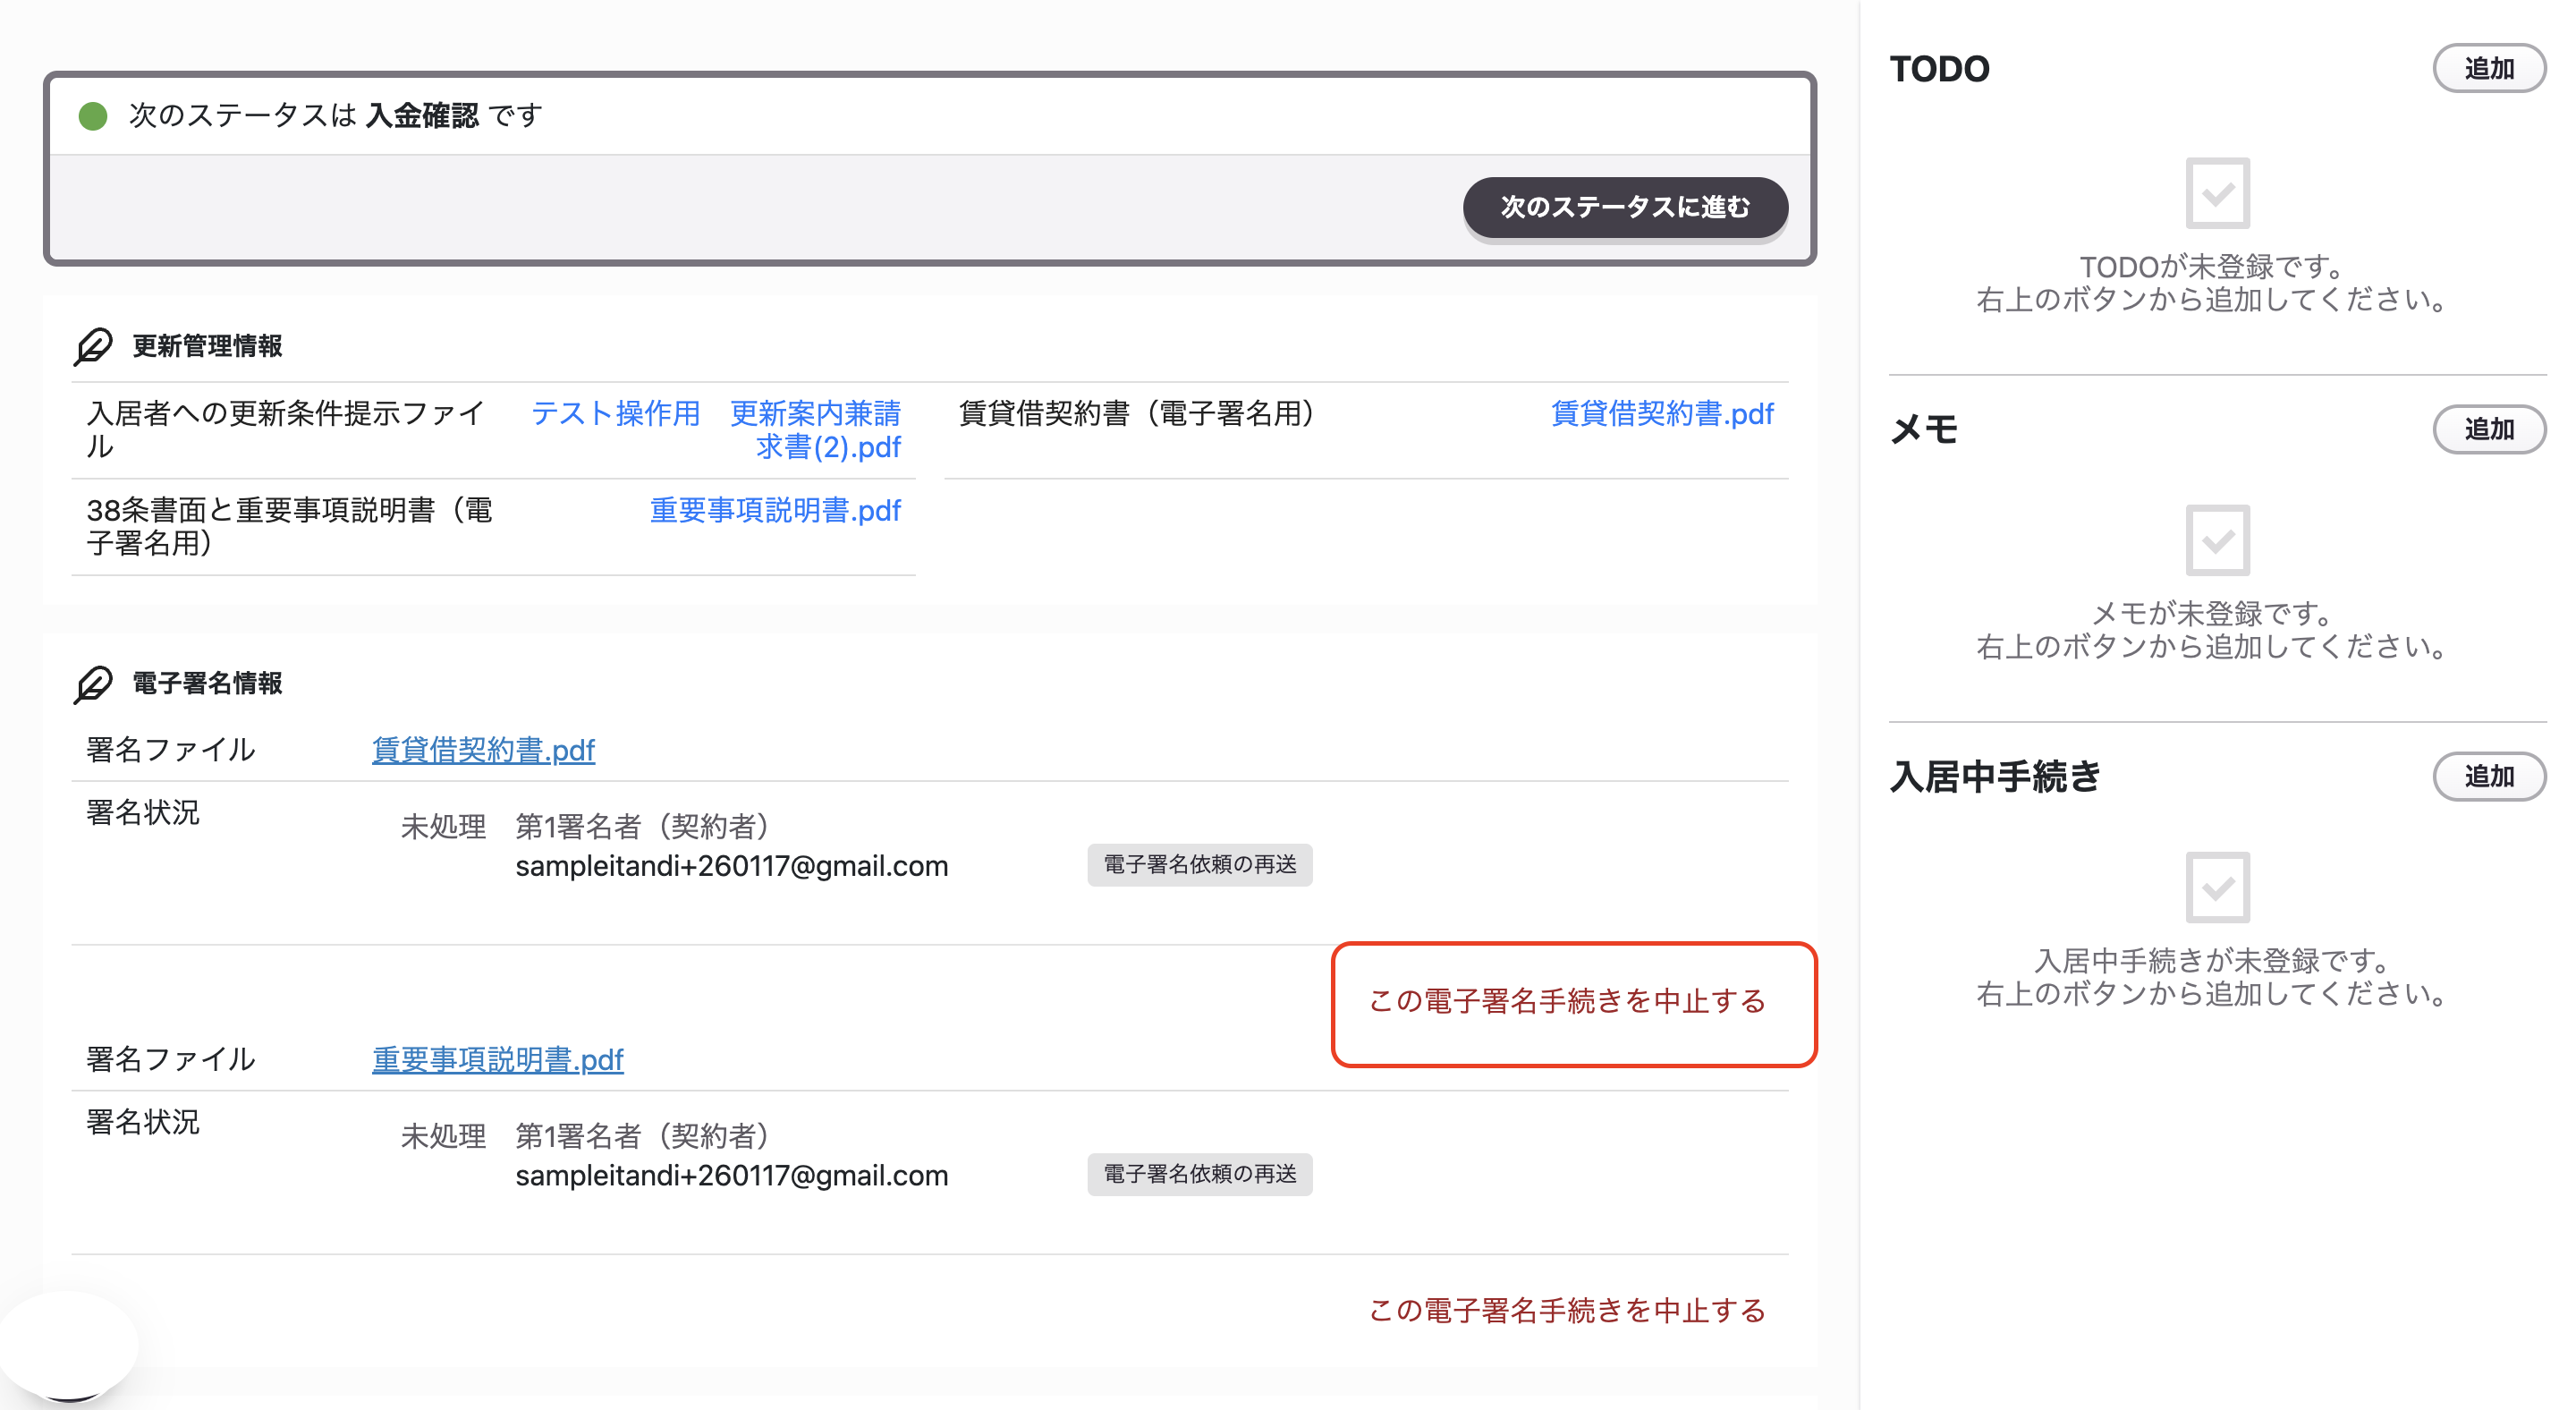
Task: Open 署名ファイル 賃貸借契約書.pdf link
Action: 483,750
